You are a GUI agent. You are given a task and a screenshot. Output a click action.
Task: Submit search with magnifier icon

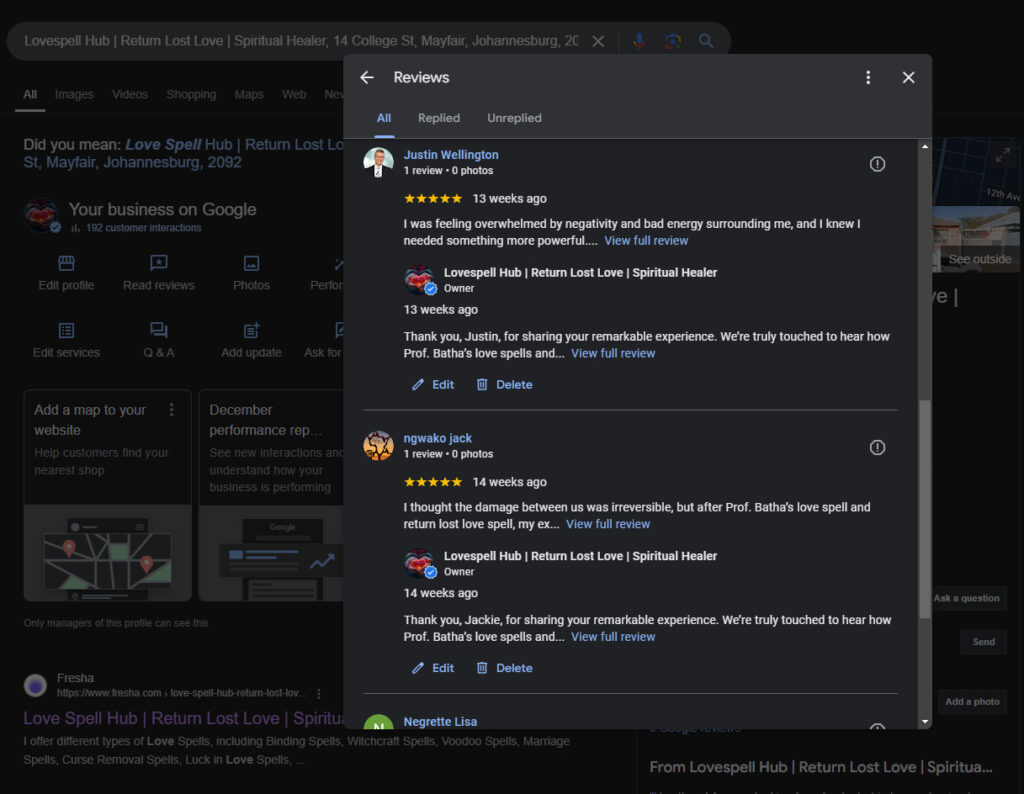706,41
